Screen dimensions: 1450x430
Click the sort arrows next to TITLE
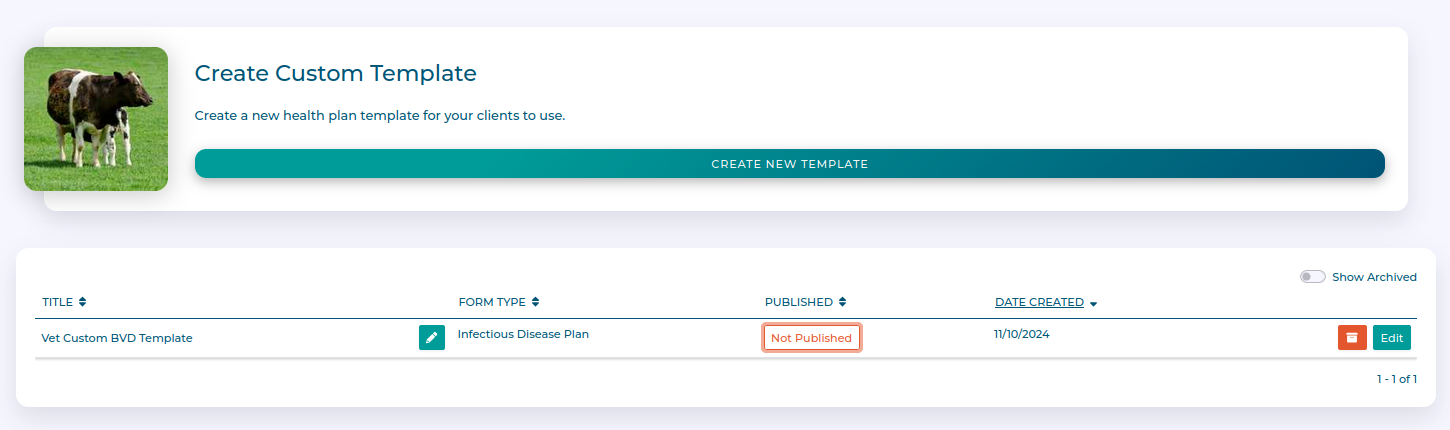[83, 302]
